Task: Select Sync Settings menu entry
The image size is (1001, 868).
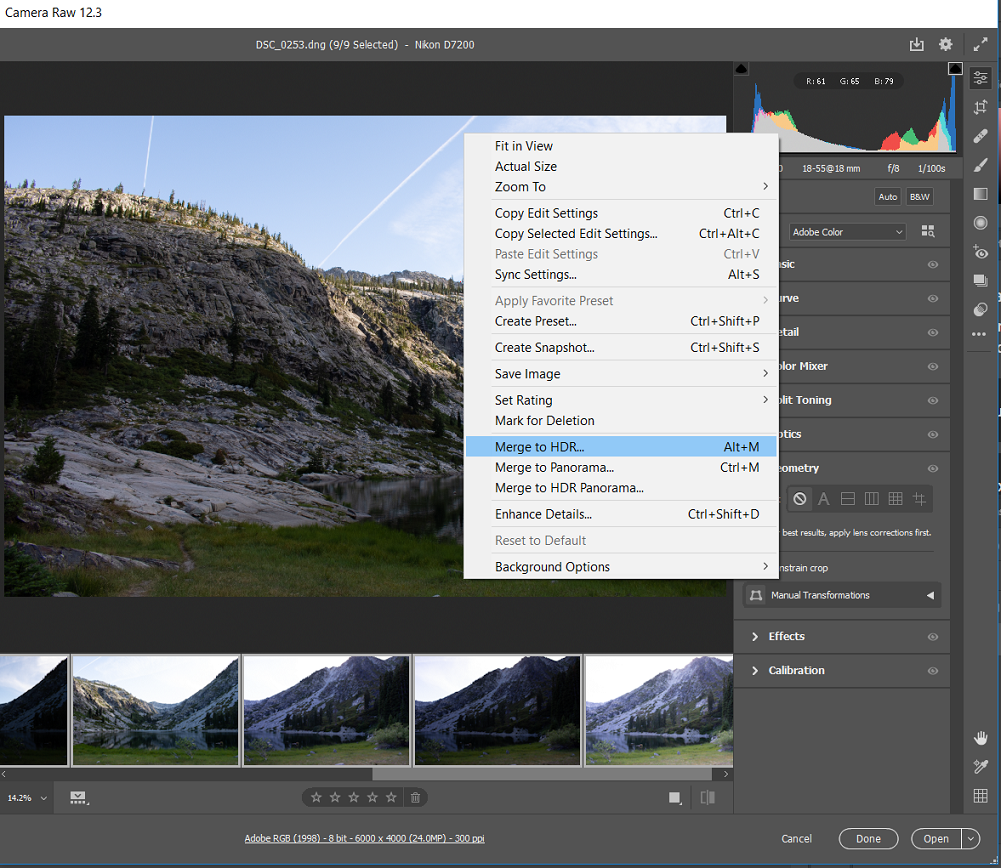Action: pyautogui.click(x=535, y=274)
